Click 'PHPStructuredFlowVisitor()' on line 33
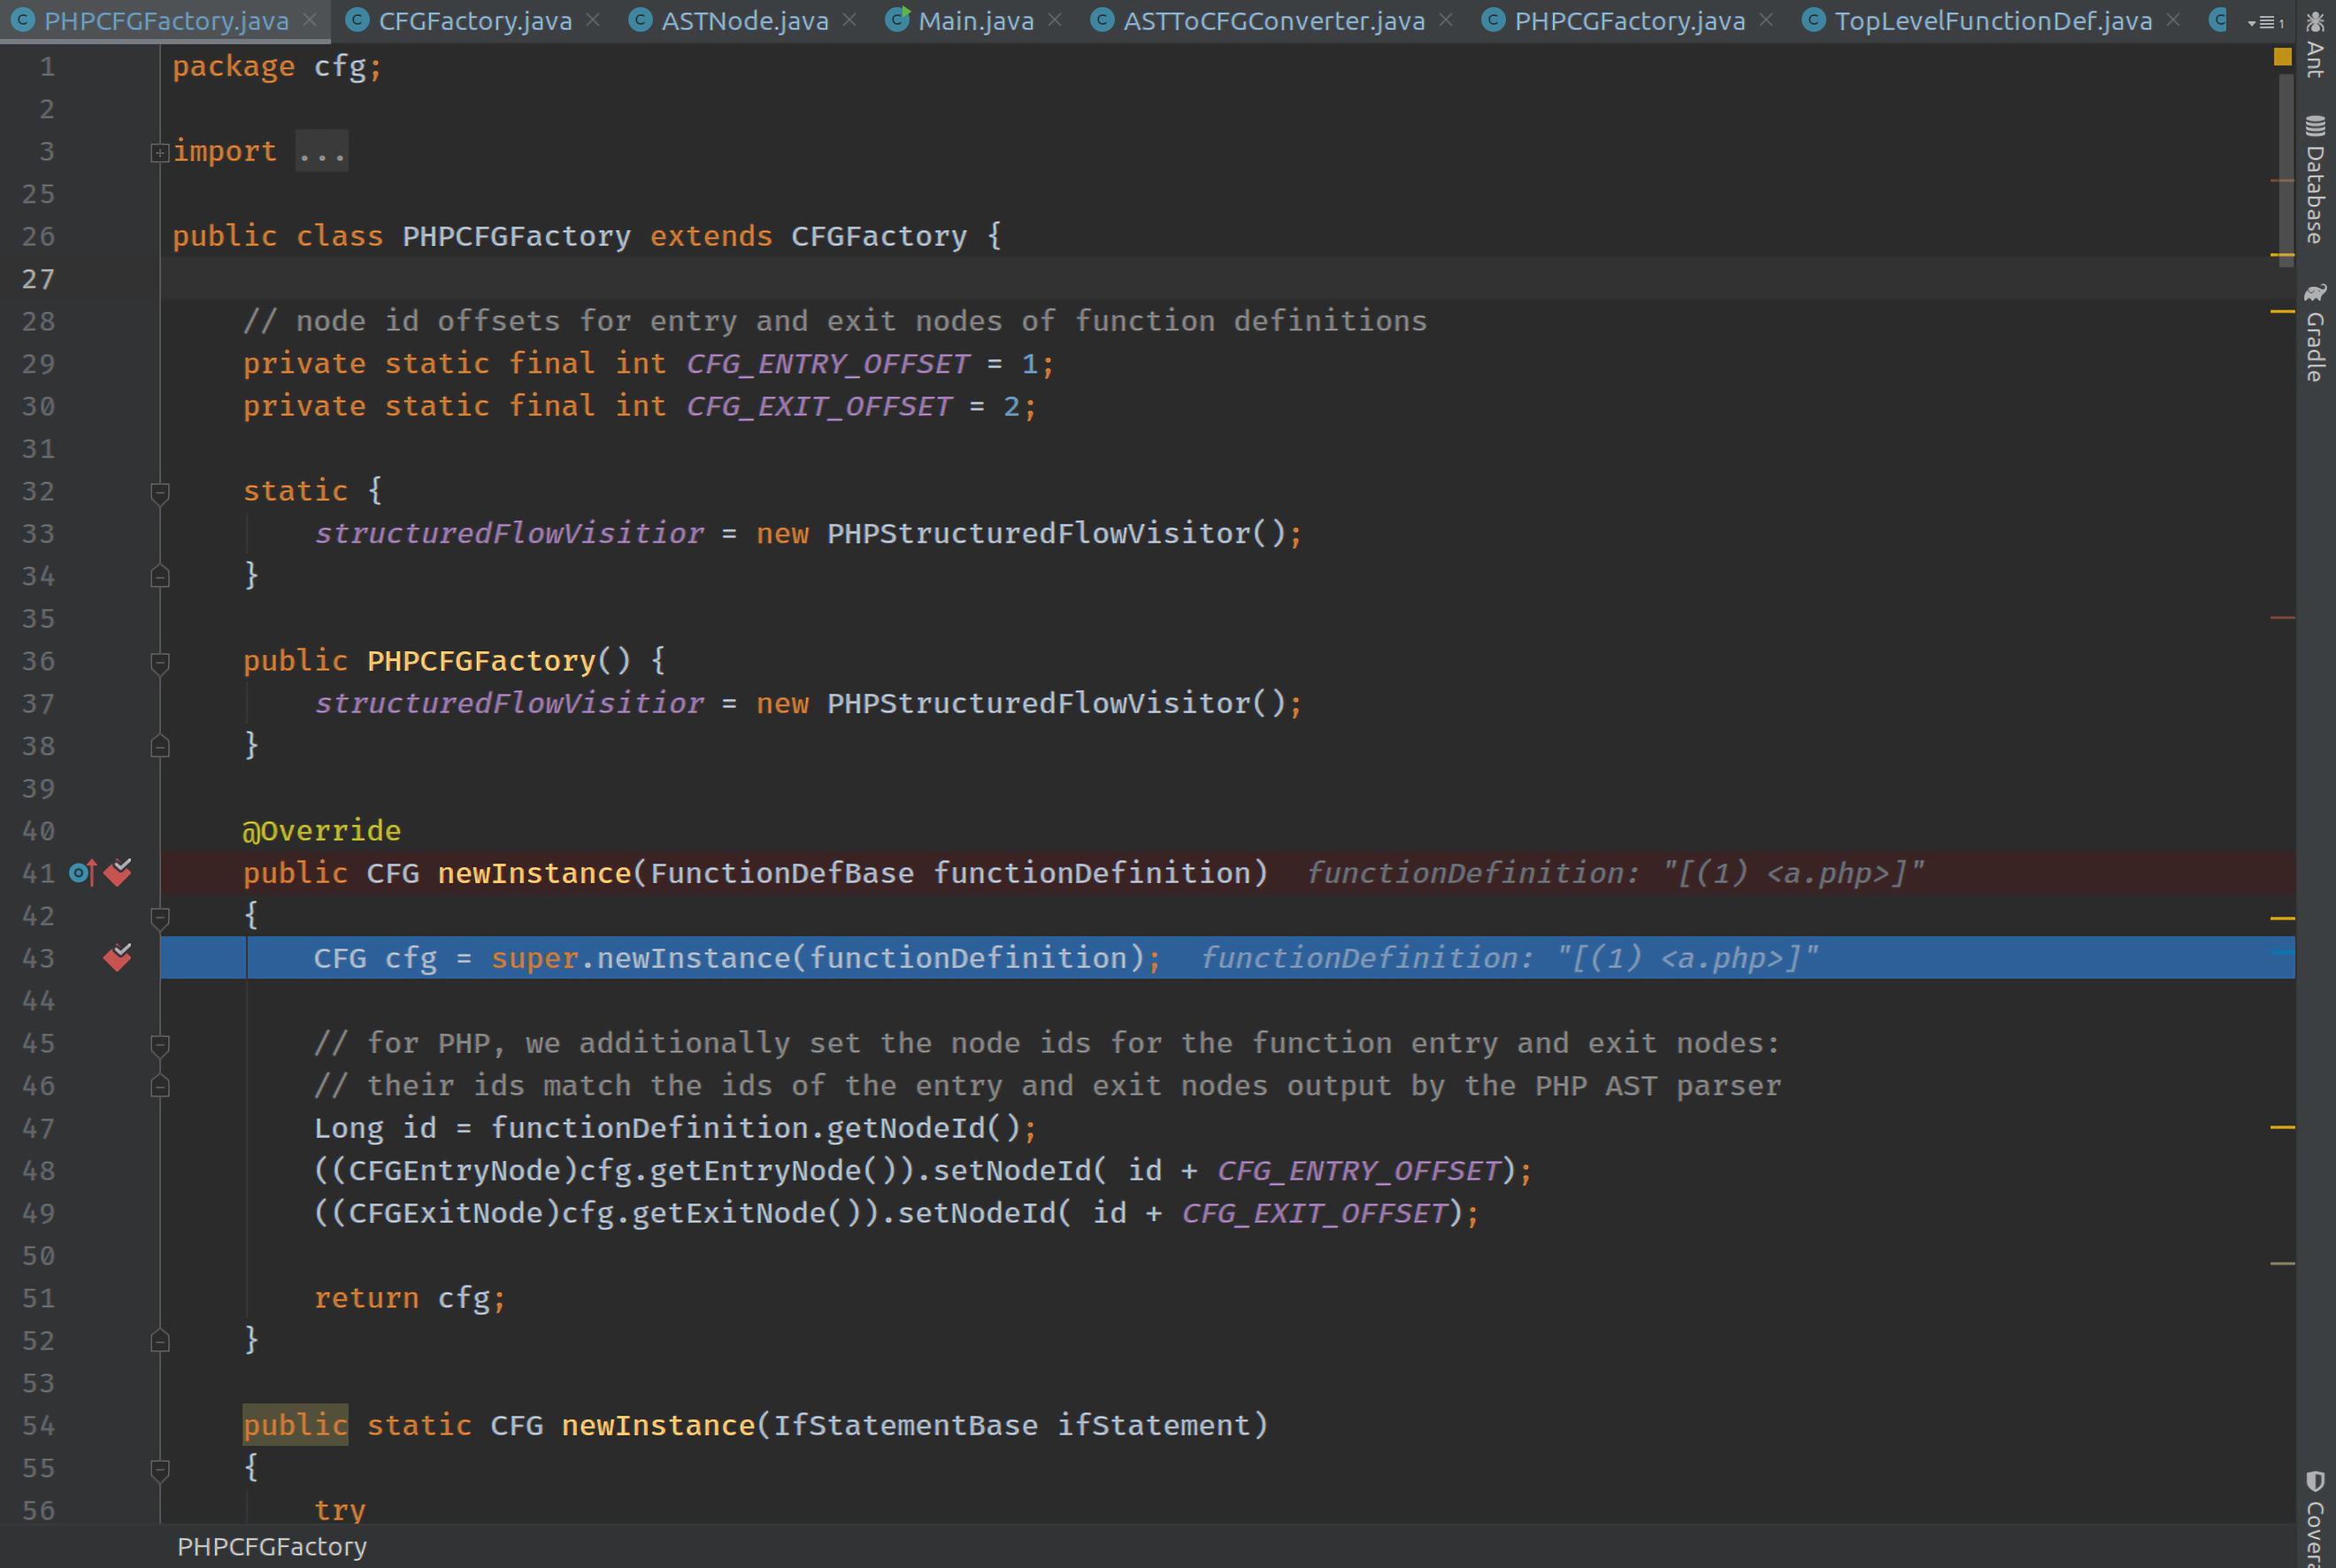This screenshot has width=2336, height=1568. pyautogui.click(x=1056, y=533)
